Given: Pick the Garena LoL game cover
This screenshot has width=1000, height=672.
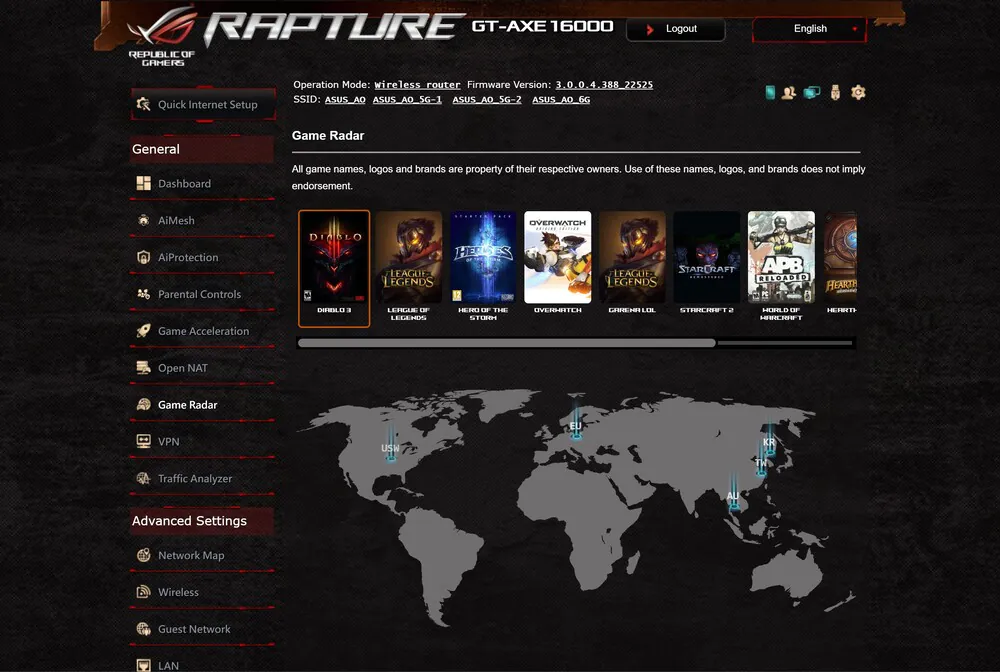Looking at the screenshot, I should [x=633, y=258].
